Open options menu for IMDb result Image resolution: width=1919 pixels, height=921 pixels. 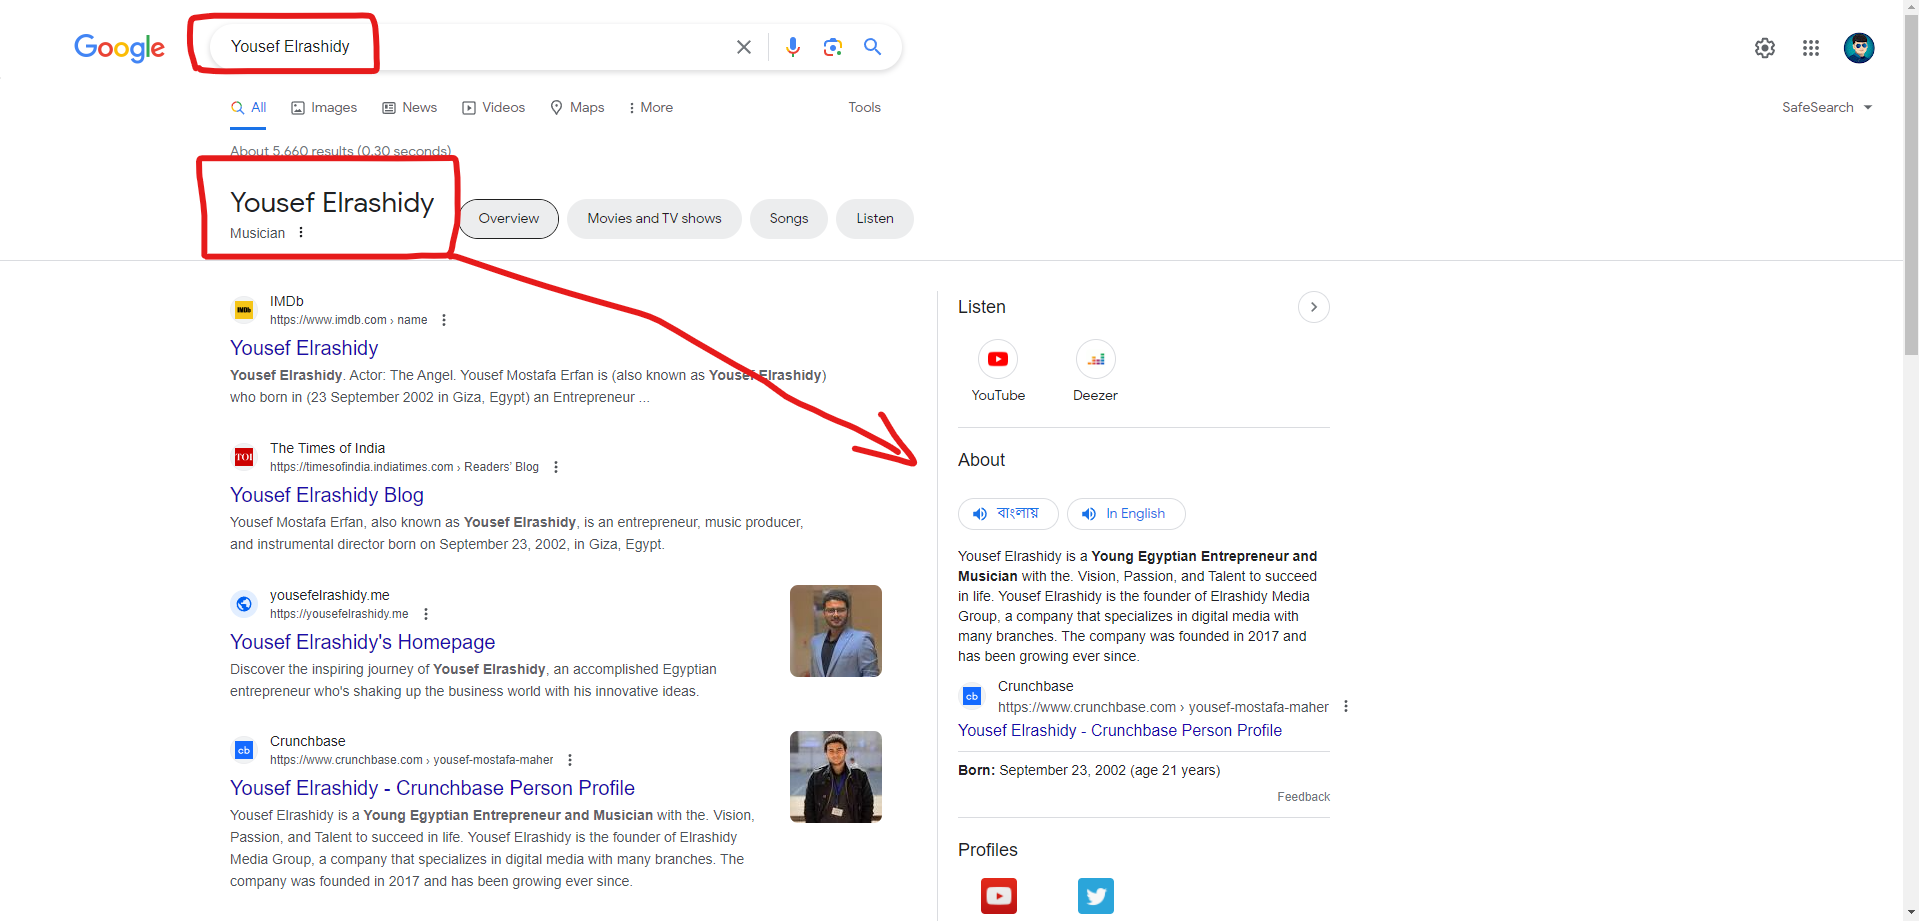click(444, 320)
